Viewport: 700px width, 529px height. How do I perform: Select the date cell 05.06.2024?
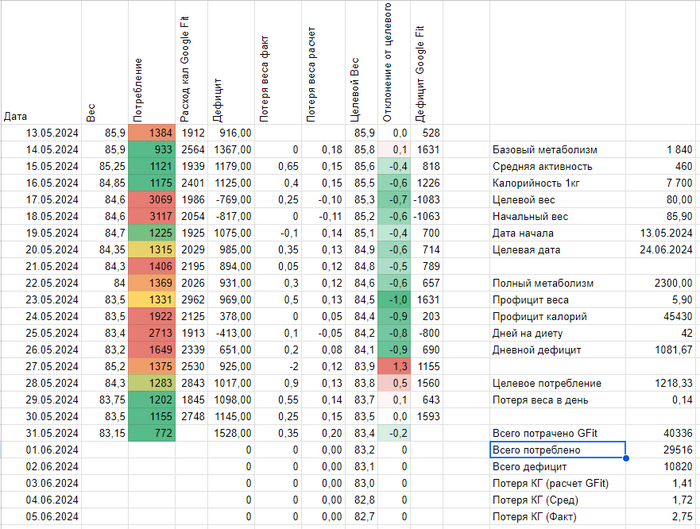coord(42,517)
